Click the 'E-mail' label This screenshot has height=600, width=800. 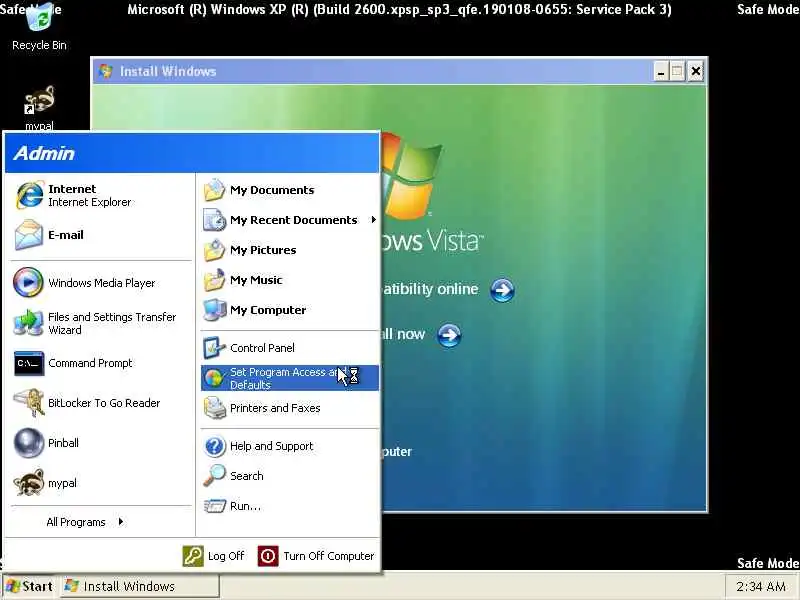click(65, 235)
